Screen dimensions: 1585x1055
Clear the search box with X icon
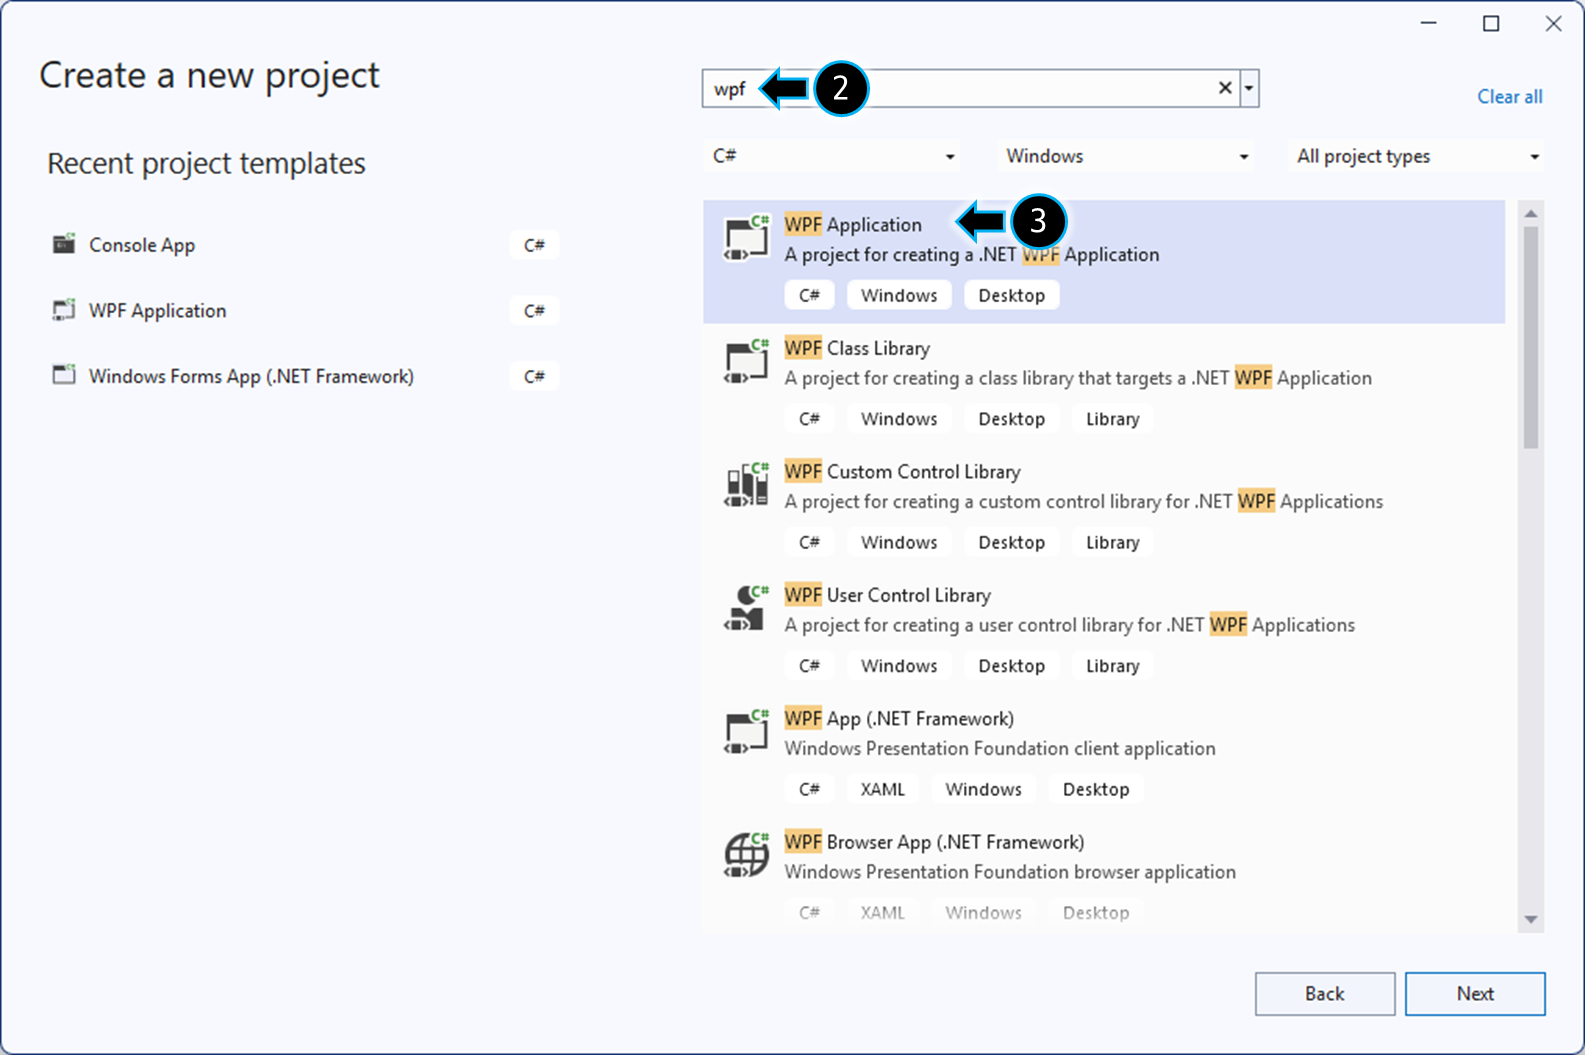(x=1224, y=88)
